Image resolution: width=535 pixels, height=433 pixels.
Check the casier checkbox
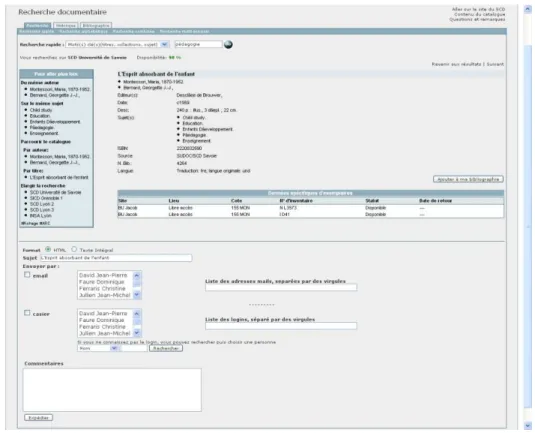(27, 313)
